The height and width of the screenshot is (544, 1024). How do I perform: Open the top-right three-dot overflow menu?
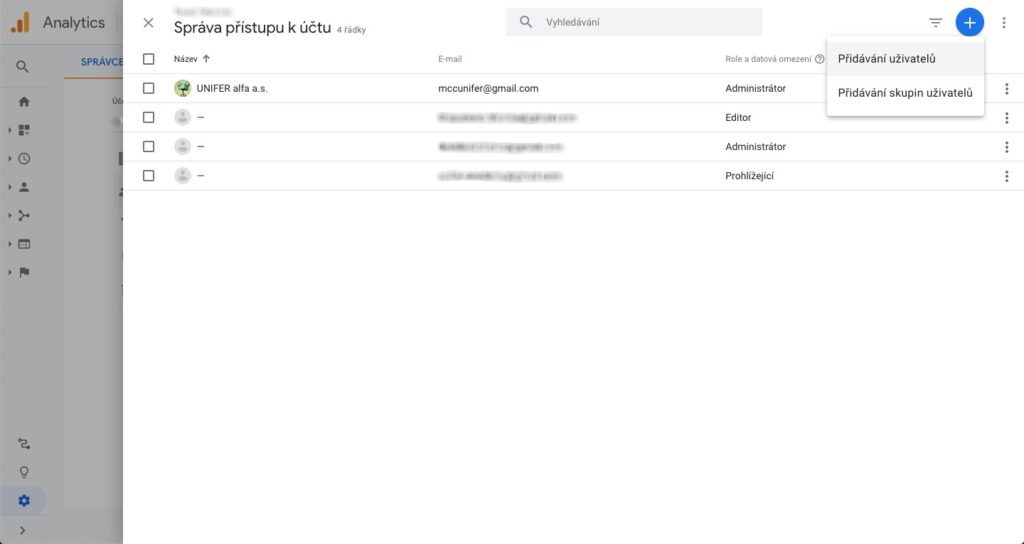pos(1004,22)
